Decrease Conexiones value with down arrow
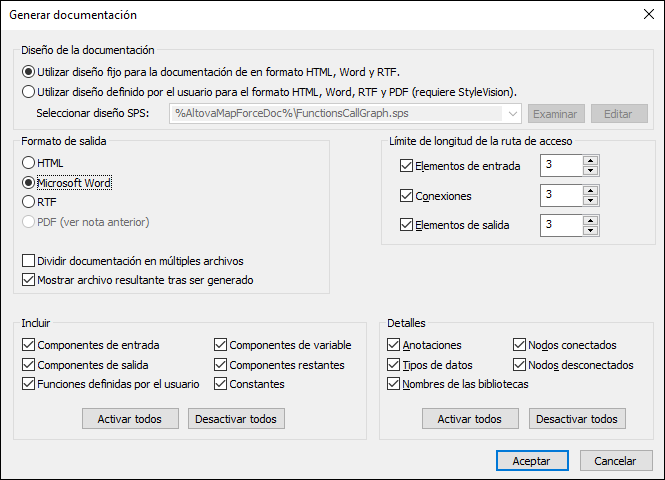The image size is (665, 480). pyautogui.click(x=590, y=201)
